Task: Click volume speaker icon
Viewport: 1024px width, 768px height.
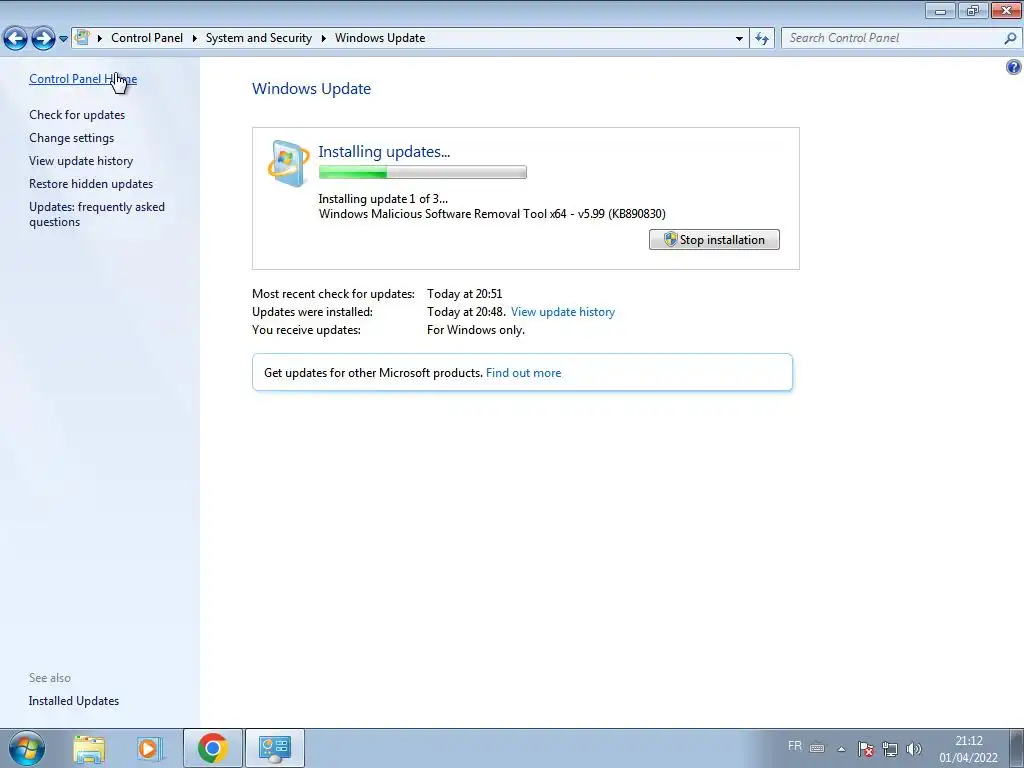Action: click(914, 749)
